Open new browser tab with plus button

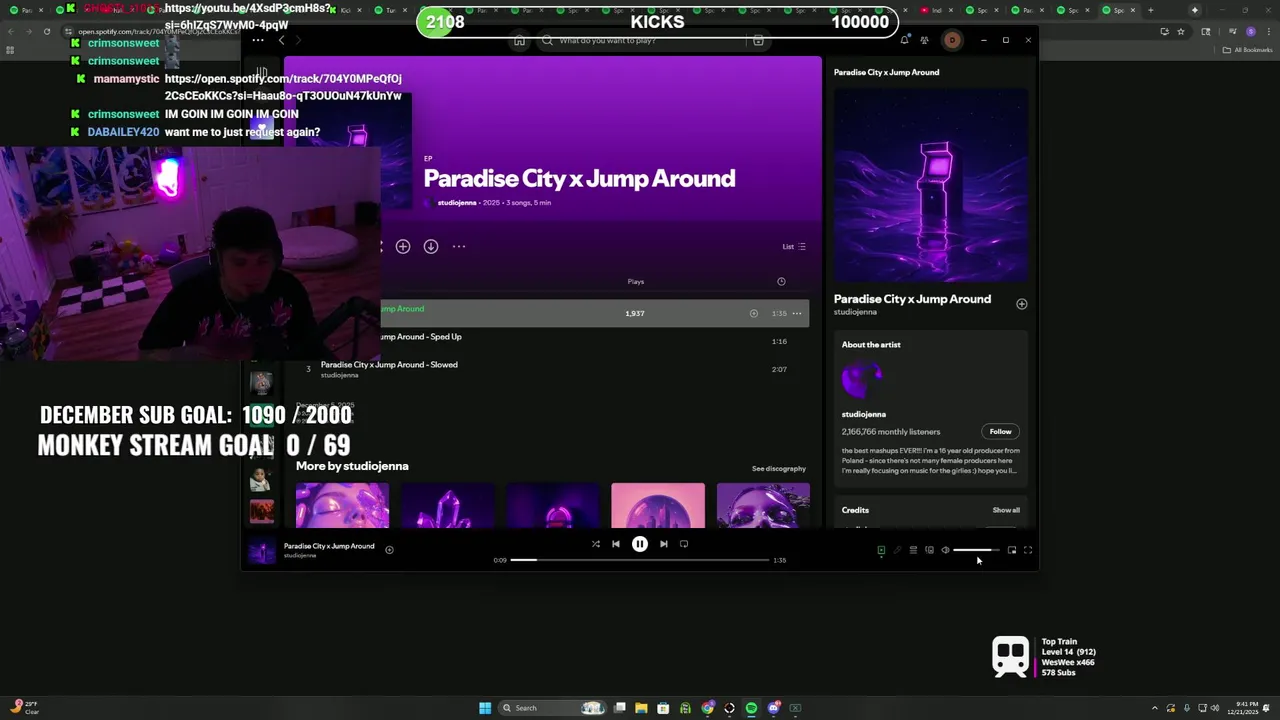click(1150, 10)
